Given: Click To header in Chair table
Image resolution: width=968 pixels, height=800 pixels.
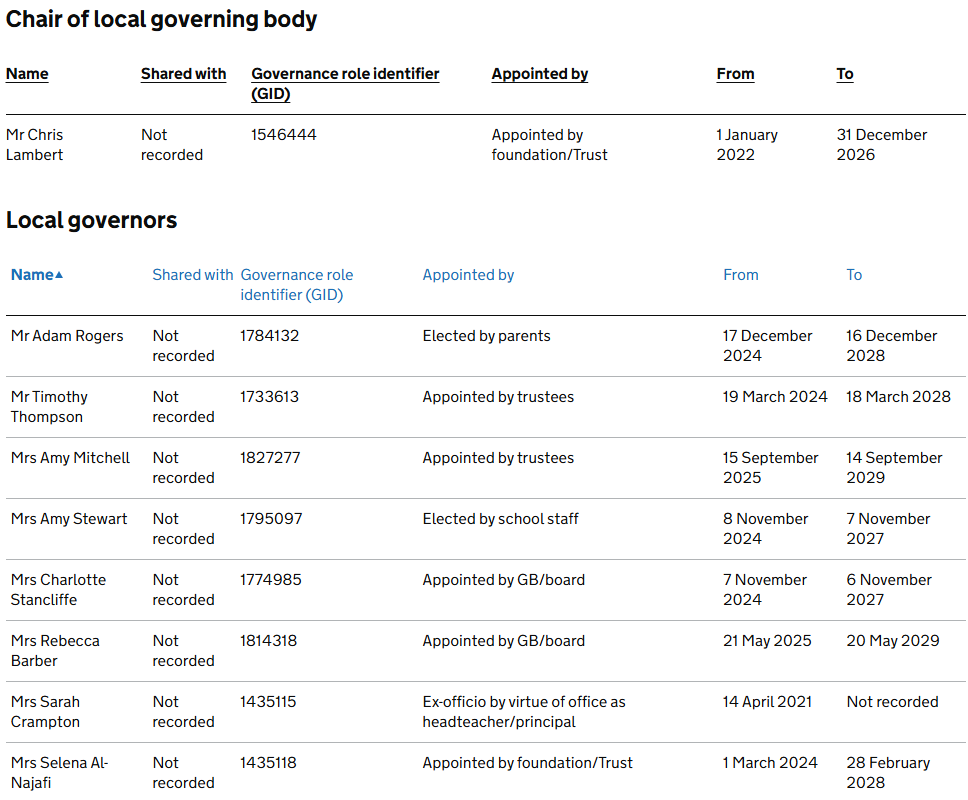Looking at the screenshot, I should tap(845, 74).
